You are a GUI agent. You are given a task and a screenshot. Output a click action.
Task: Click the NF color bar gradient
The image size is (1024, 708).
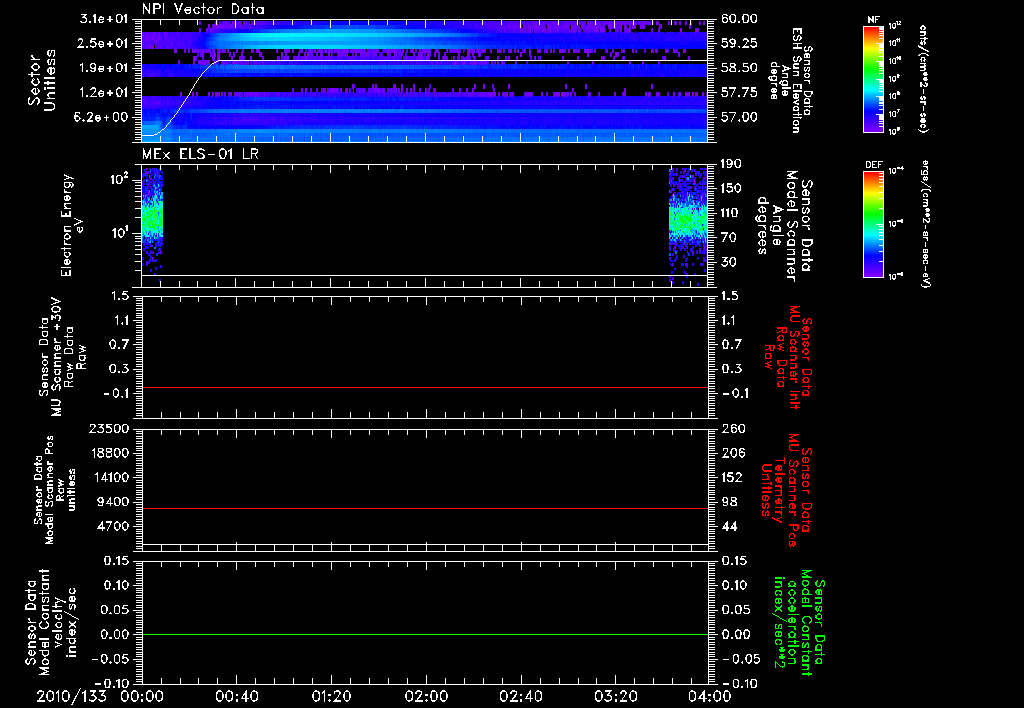[873, 78]
